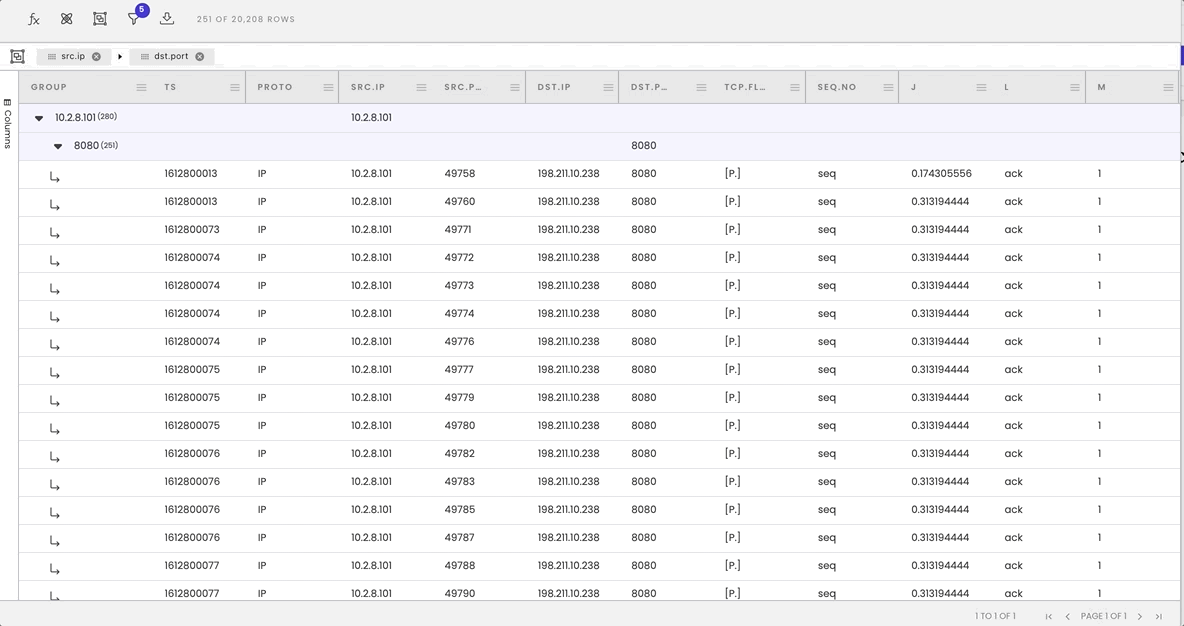
Task: Select the dst.port group chip
Action: 171,57
